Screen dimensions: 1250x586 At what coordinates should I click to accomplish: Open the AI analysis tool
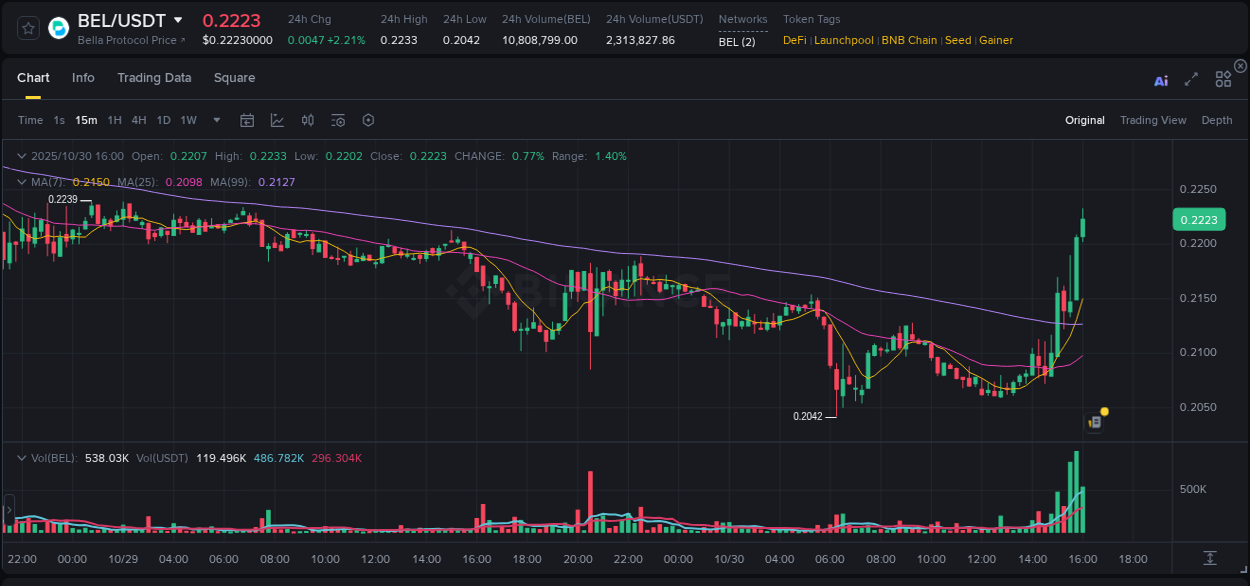click(1161, 79)
